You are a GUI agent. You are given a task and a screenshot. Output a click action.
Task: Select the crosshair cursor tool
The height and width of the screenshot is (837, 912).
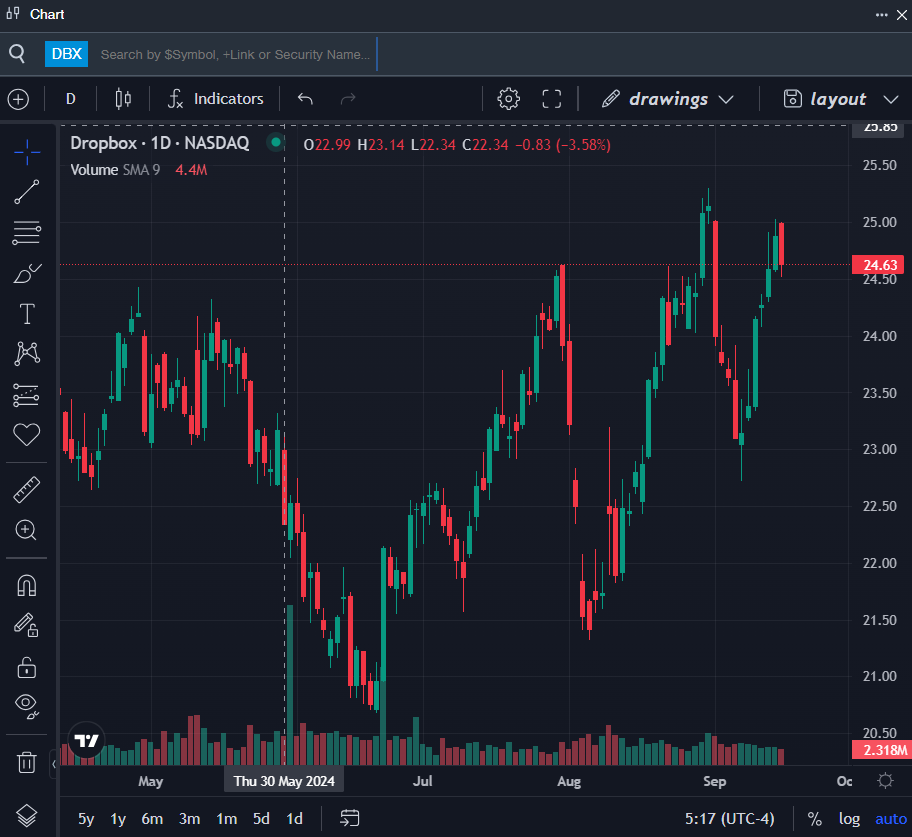click(27, 152)
